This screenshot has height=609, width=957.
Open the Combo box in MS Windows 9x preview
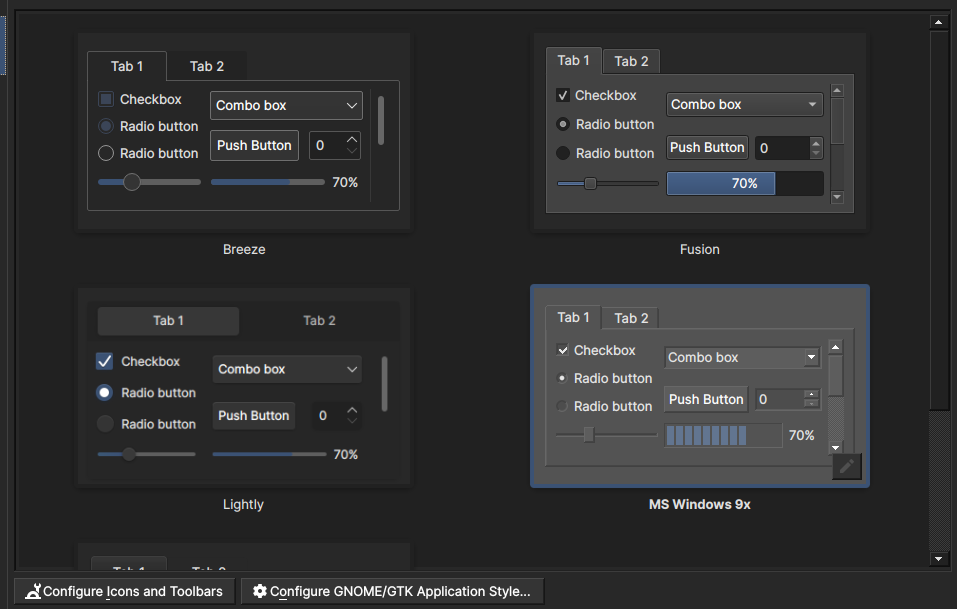[x=743, y=357]
